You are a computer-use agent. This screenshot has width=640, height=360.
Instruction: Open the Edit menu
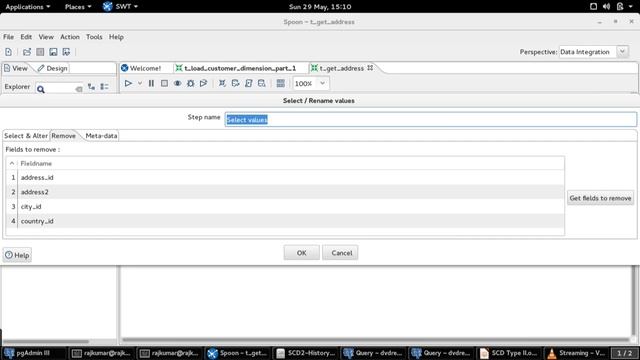point(26,37)
